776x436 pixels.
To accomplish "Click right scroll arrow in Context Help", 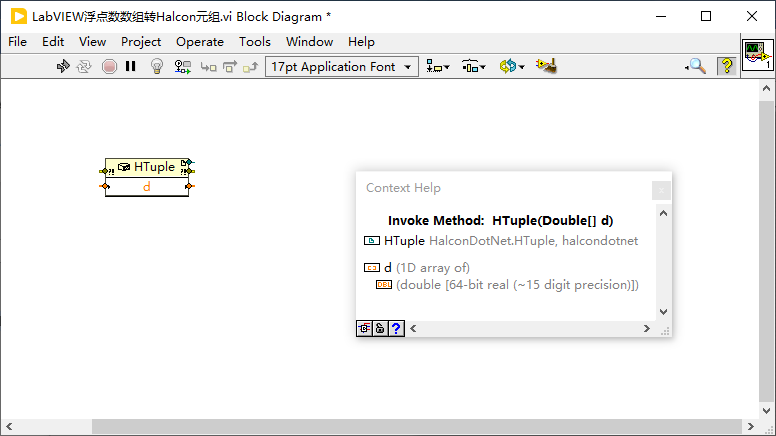I will [646, 328].
